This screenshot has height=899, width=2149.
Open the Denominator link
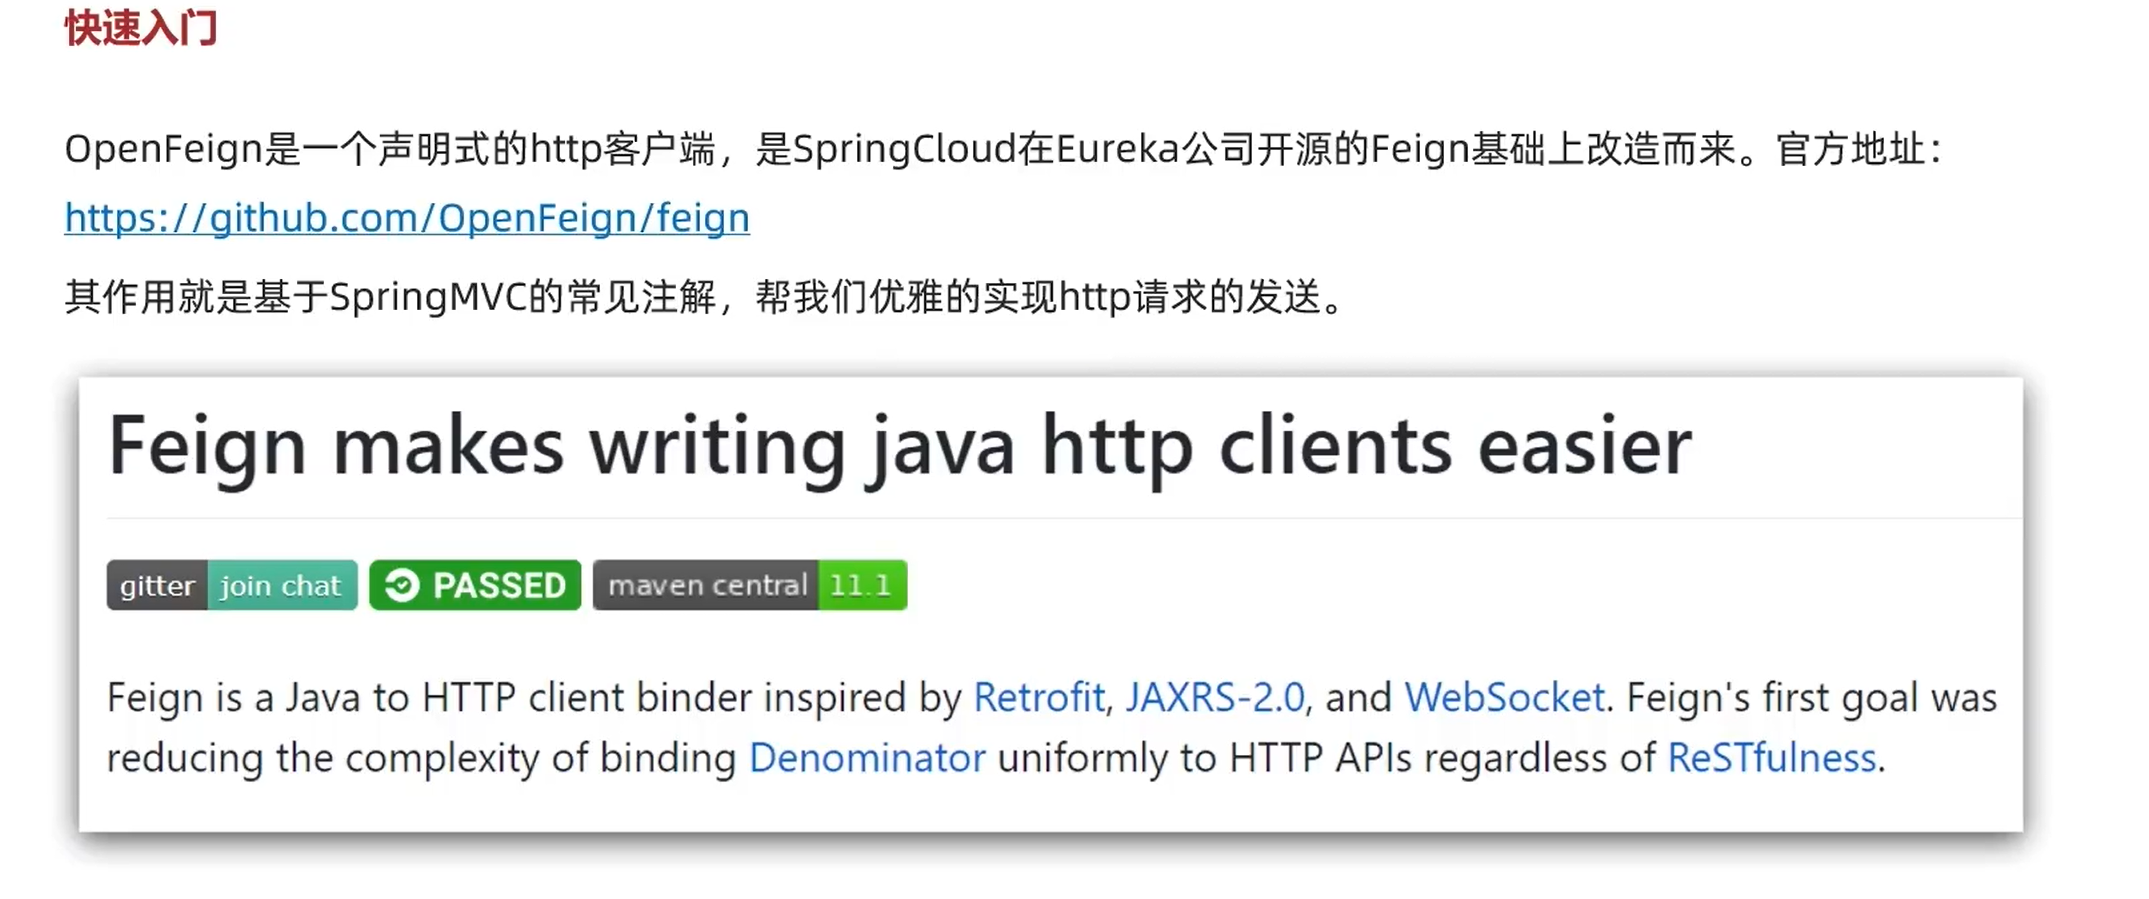point(867,758)
